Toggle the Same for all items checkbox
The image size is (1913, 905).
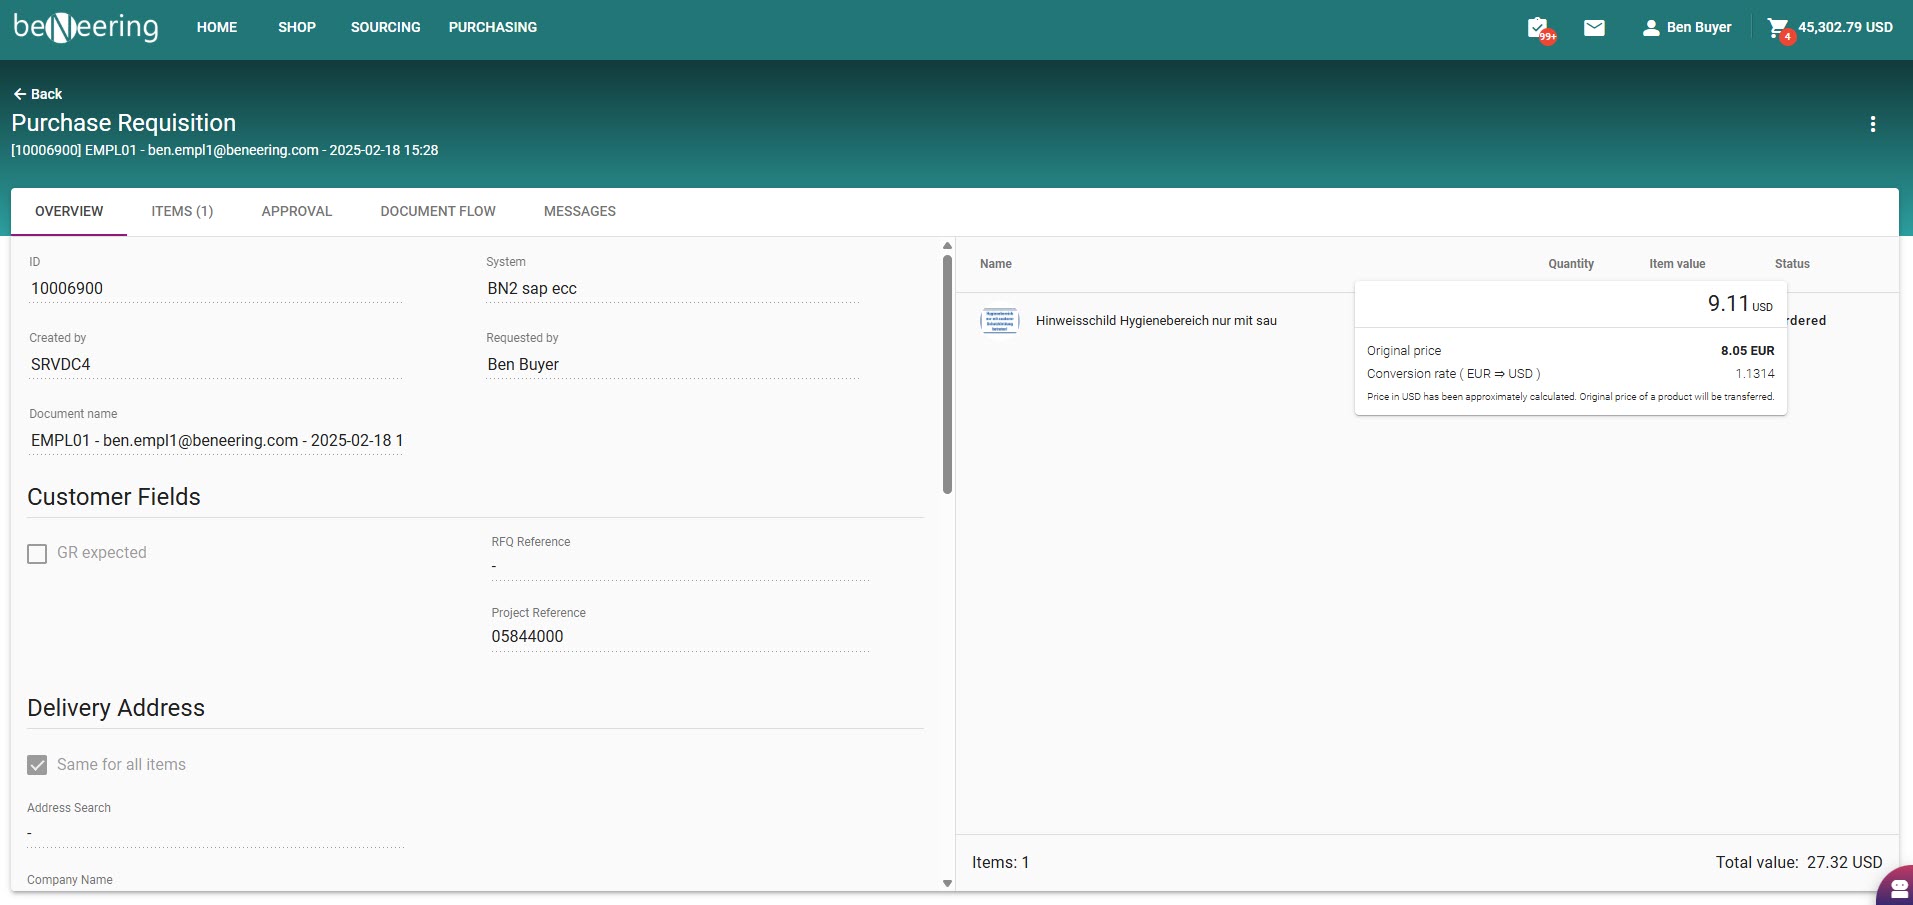(37, 765)
